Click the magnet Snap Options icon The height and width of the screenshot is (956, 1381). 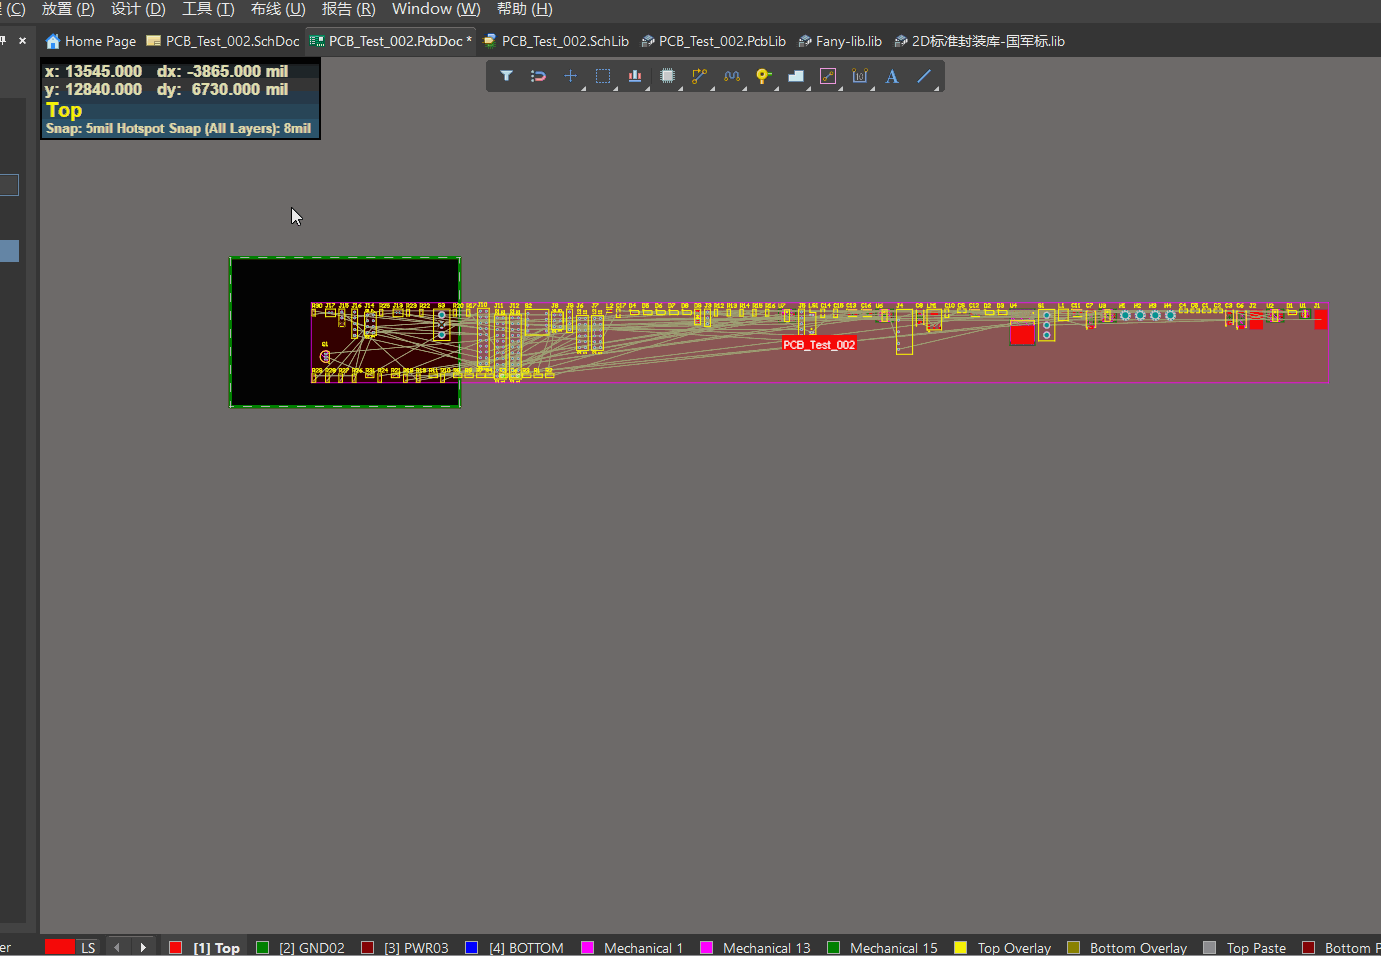click(x=538, y=76)
